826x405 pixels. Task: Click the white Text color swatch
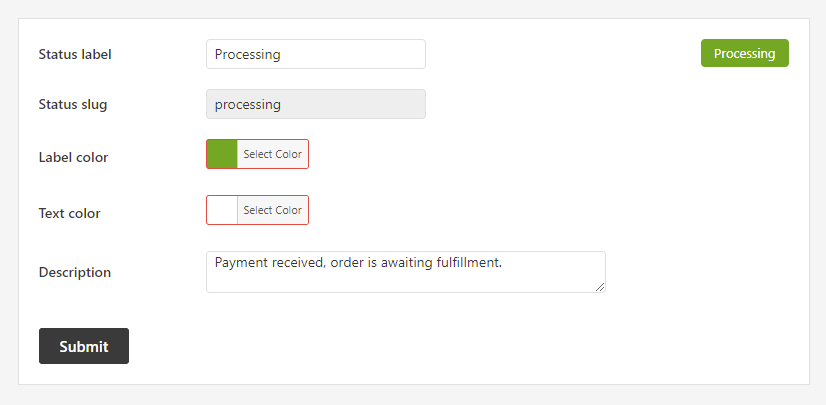[222, 210]
